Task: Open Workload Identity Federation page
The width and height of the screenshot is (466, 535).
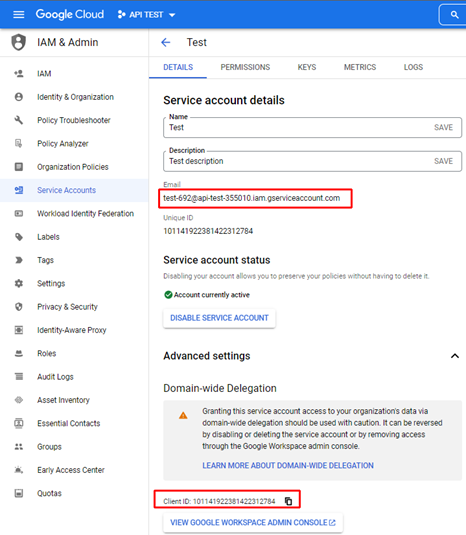Action: [x=74, y=214]
